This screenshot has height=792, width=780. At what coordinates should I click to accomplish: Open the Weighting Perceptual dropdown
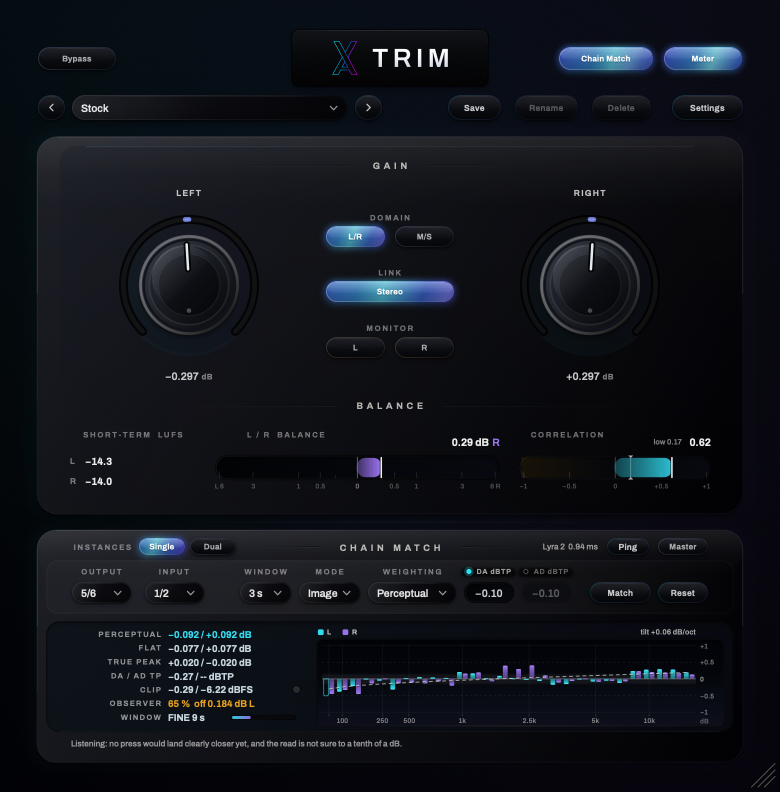[412, 593]
